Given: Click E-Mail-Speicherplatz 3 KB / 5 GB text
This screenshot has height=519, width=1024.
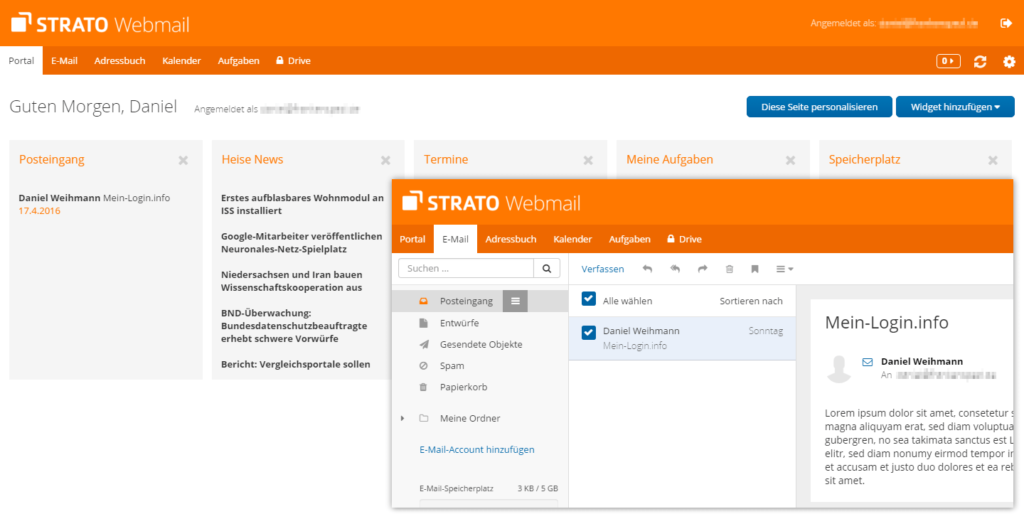Looking at the screenshot, I should [488, 488].
